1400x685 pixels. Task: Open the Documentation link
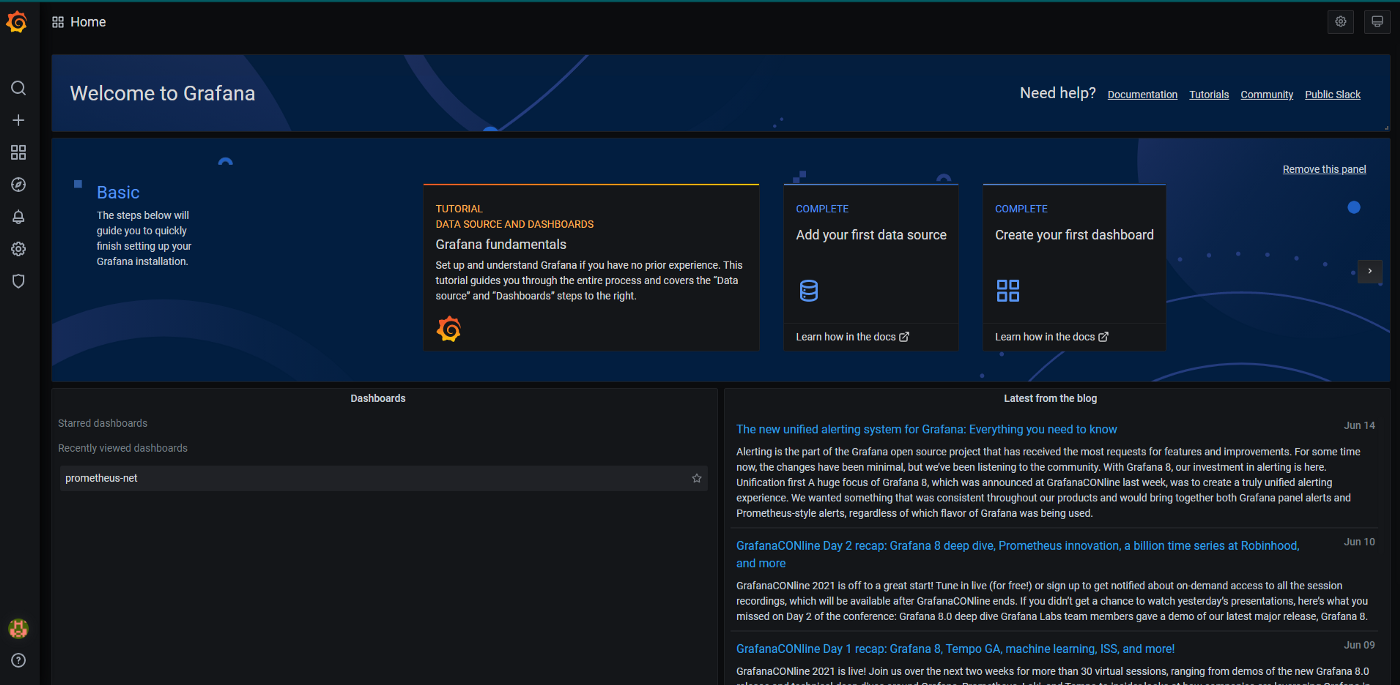[x=1142, y=94]
